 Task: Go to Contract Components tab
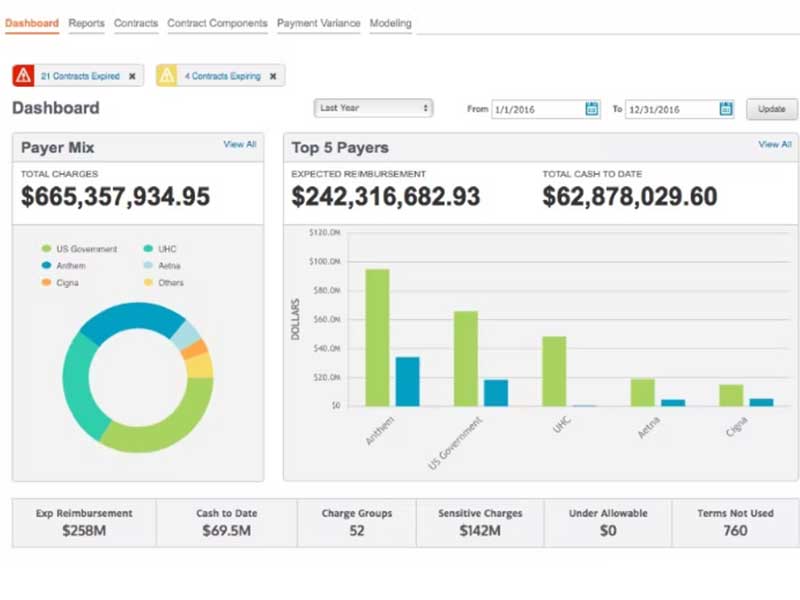[x=217, y=23]
